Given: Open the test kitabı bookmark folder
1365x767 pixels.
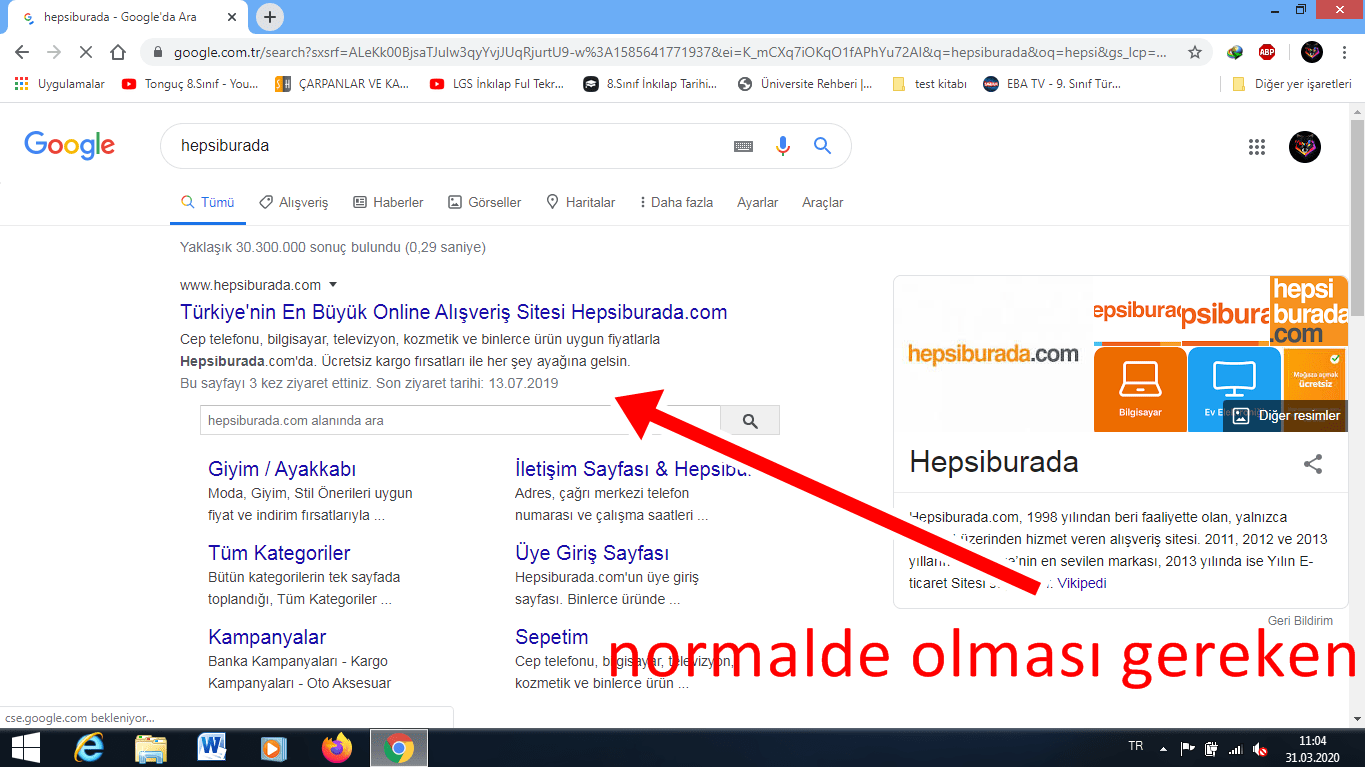Looking at the screenshot, I should [929, 84].
